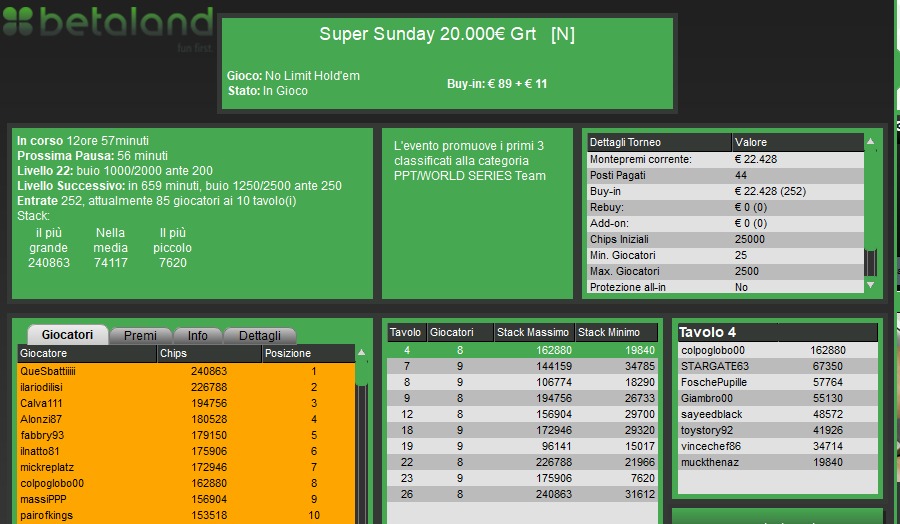Click the Valore column header

tap(798, 142)
